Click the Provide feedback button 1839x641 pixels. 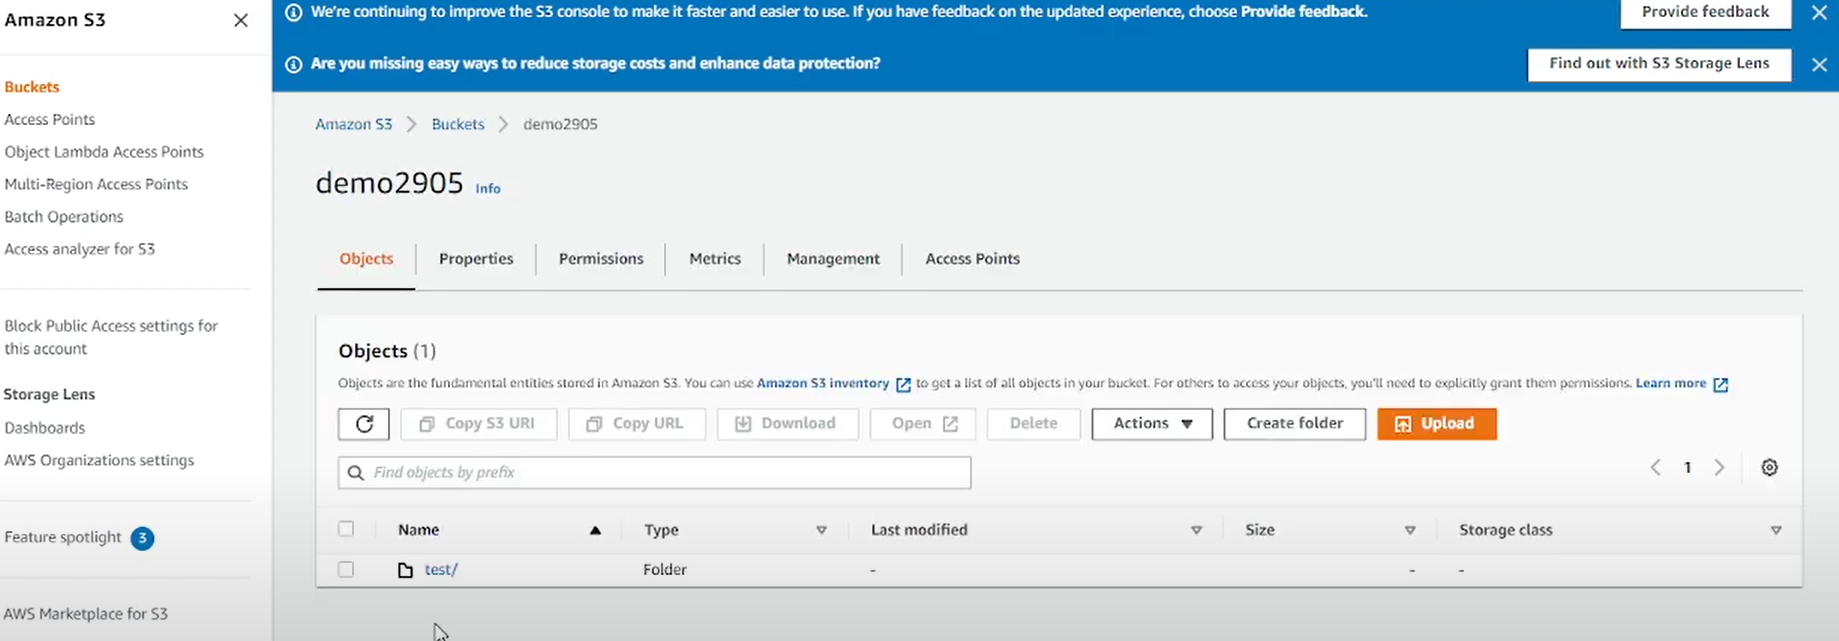click(x=1705, y=12)
